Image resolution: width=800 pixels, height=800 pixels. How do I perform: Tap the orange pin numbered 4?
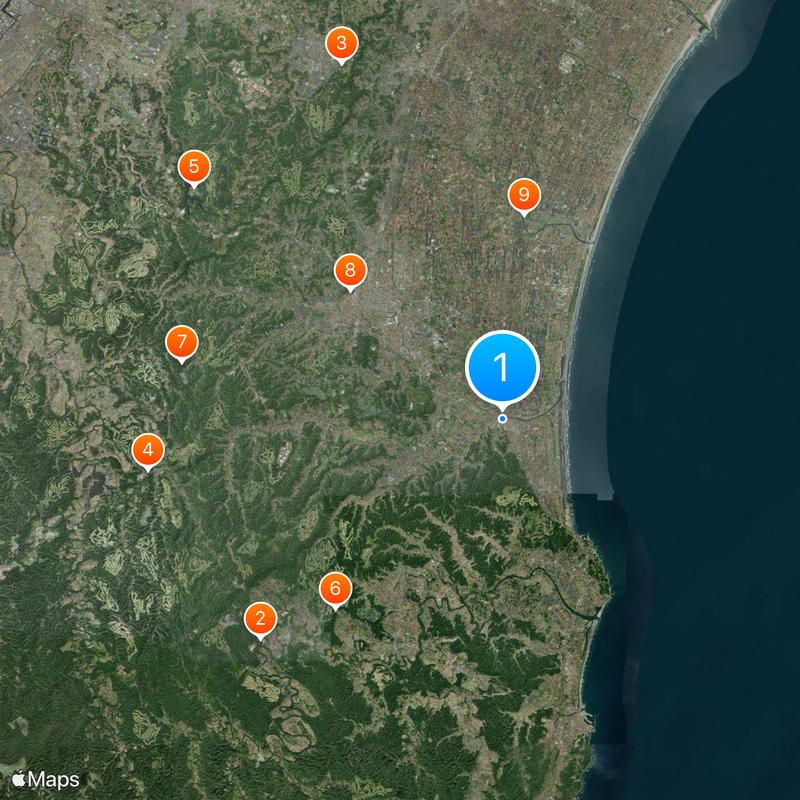pos(148,451)
